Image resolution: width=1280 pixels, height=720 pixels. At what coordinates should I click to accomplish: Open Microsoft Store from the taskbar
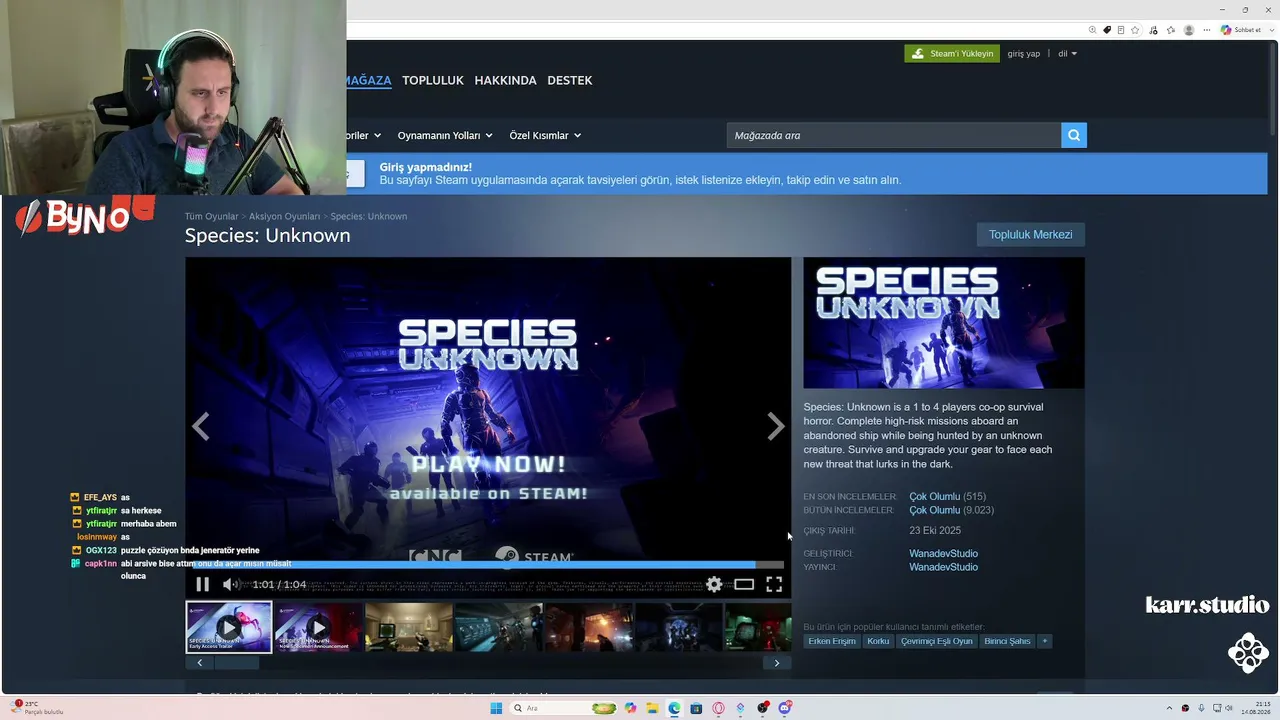(696, 708)
